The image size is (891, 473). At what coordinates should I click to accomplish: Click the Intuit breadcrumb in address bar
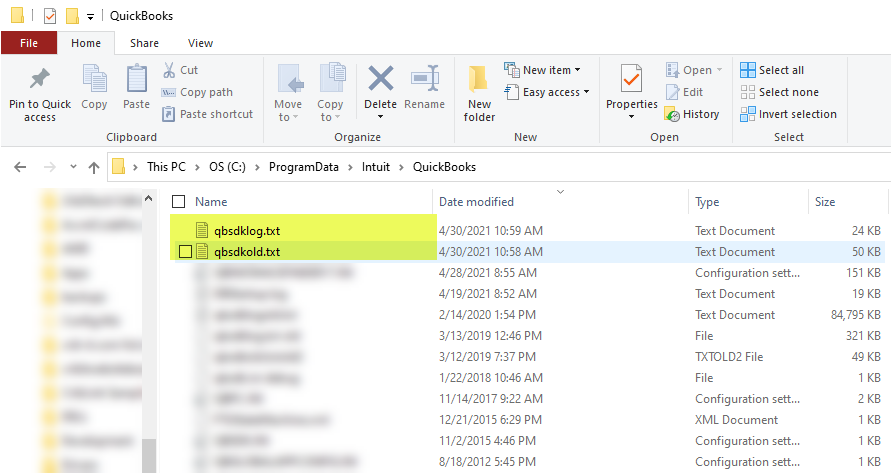[x=376, y=167]
